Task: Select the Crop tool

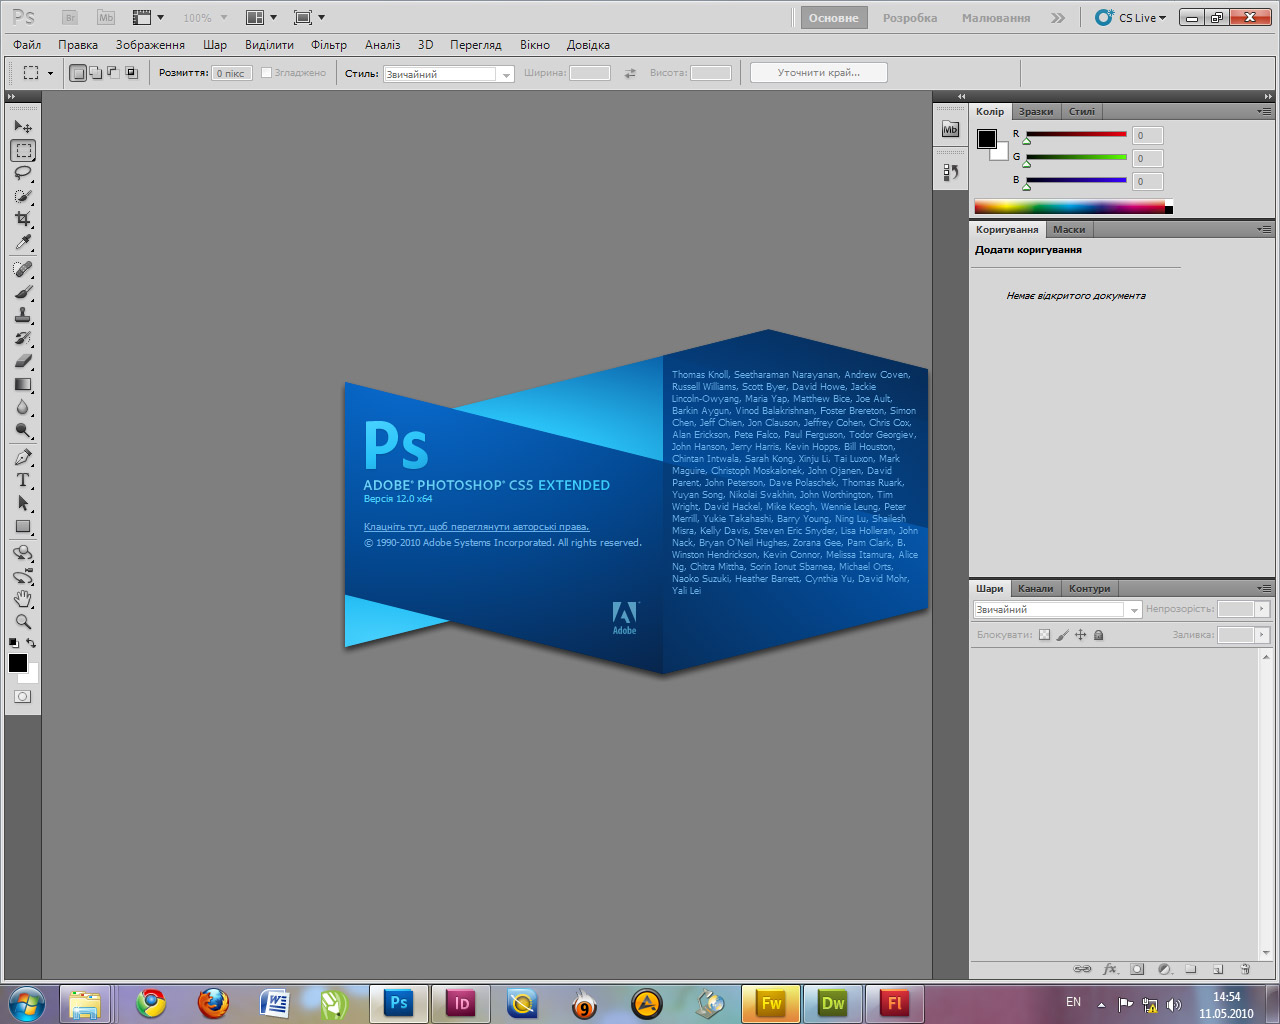Action: (x=23, y=219)
